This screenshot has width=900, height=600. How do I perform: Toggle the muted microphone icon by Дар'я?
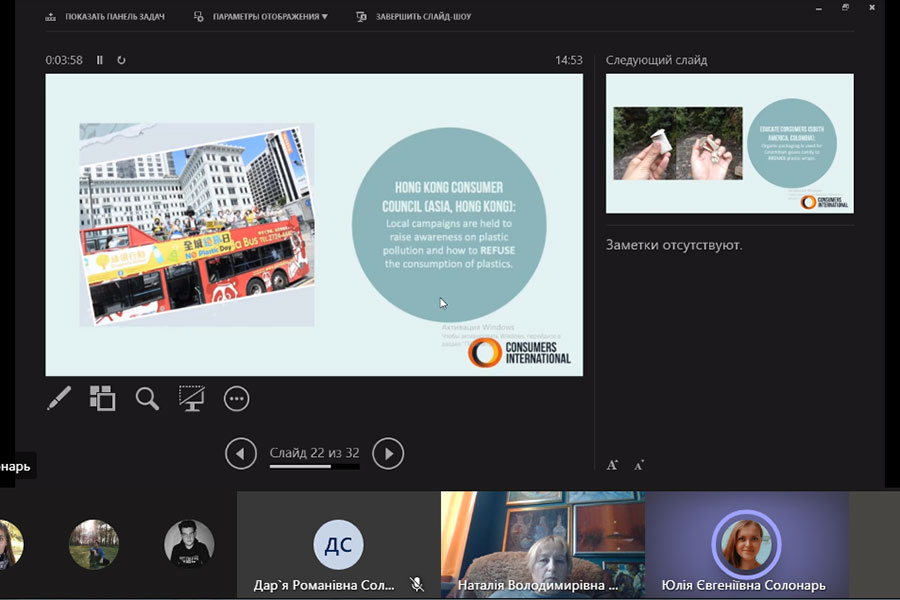[x=417, y=585]
